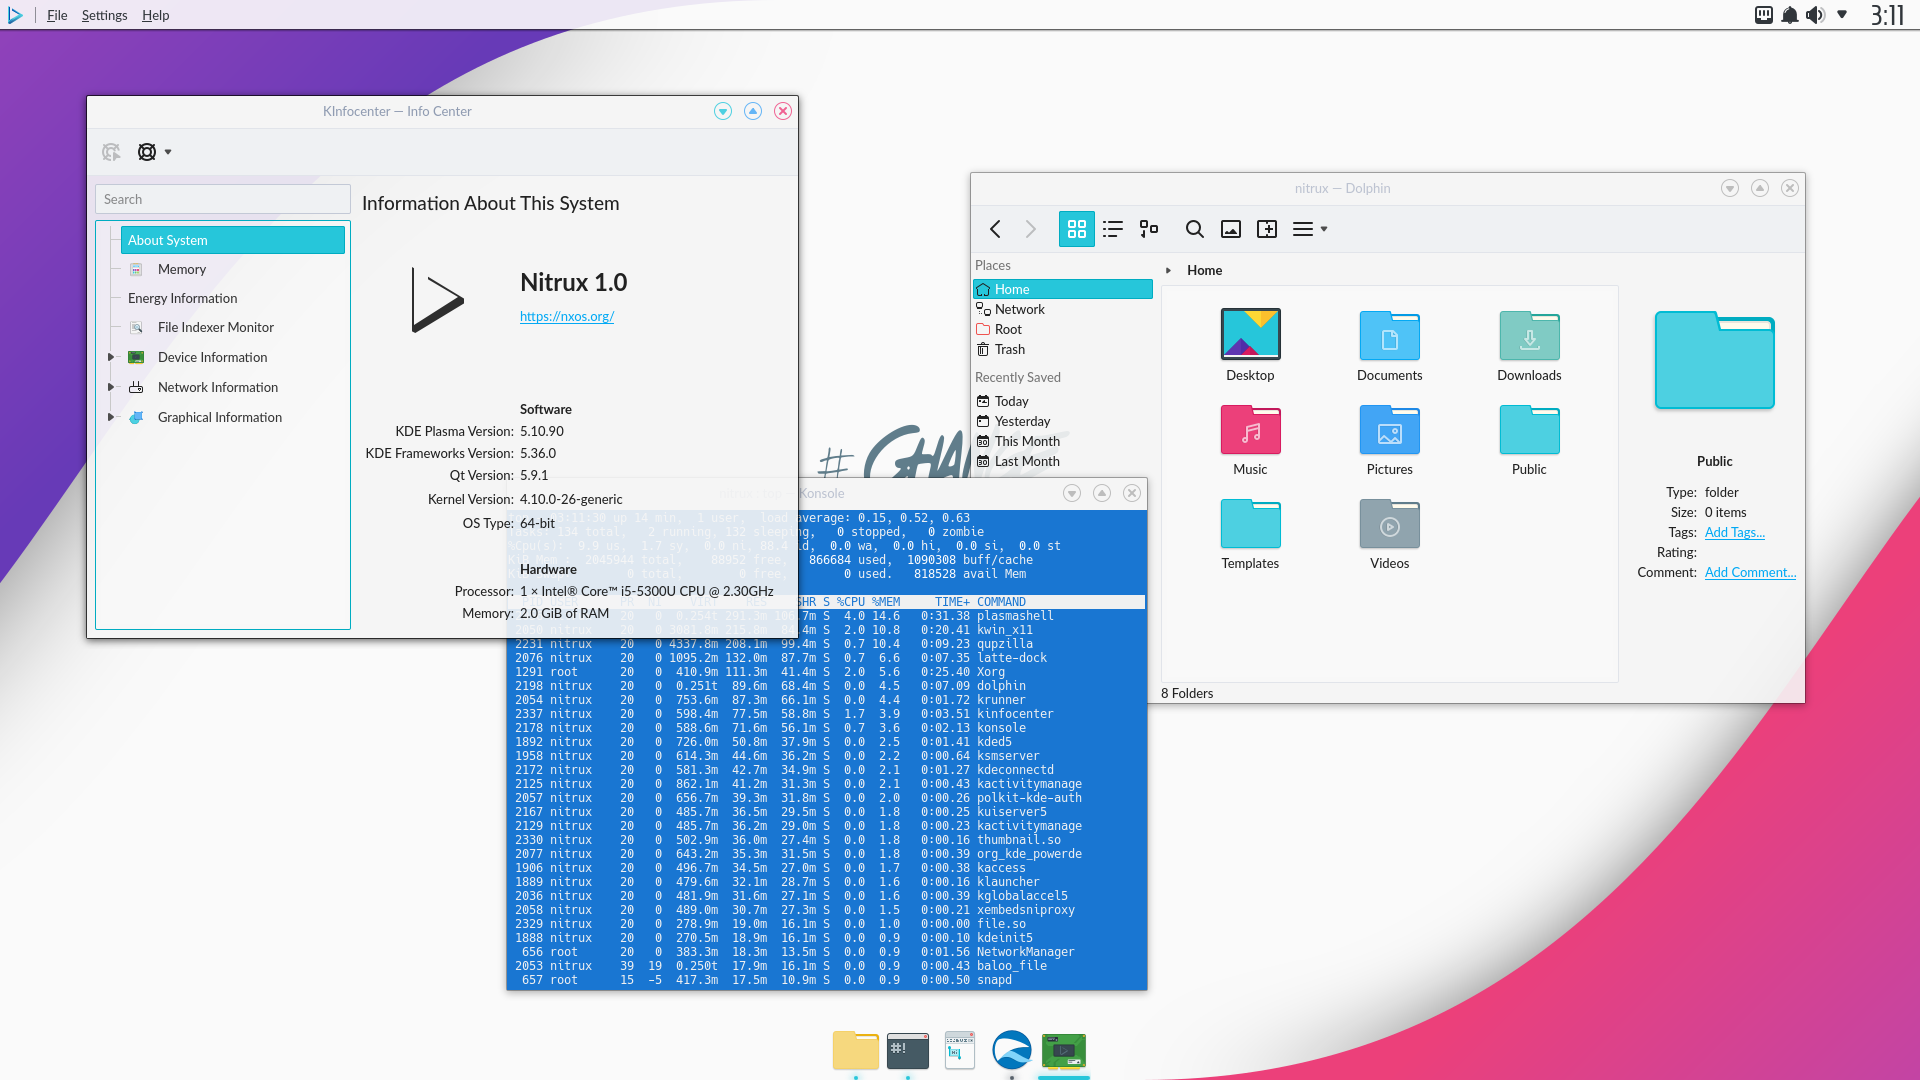Open the volume control in system tray

pos(1816,15)
